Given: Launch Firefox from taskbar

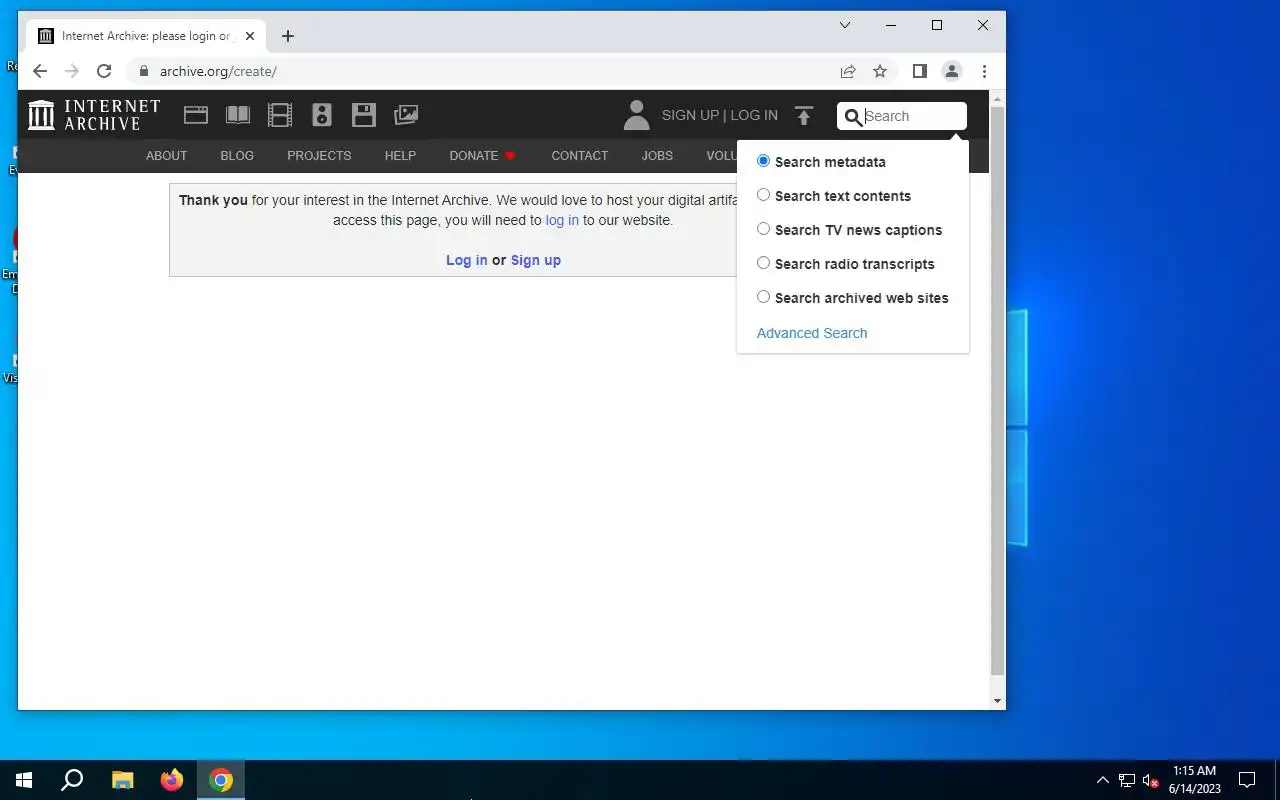Looking at the screenshot, I should click(172, 780).
